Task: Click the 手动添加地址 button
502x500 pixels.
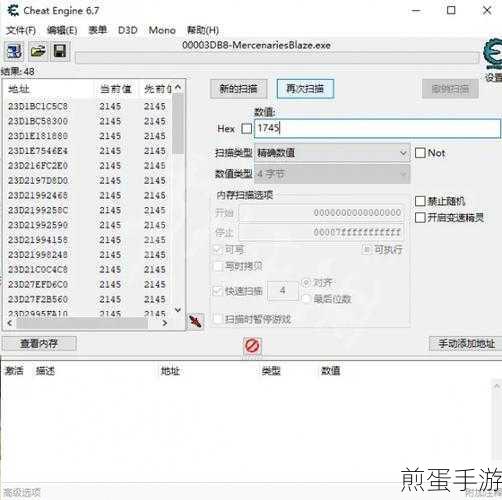Action: pos(466,343)
